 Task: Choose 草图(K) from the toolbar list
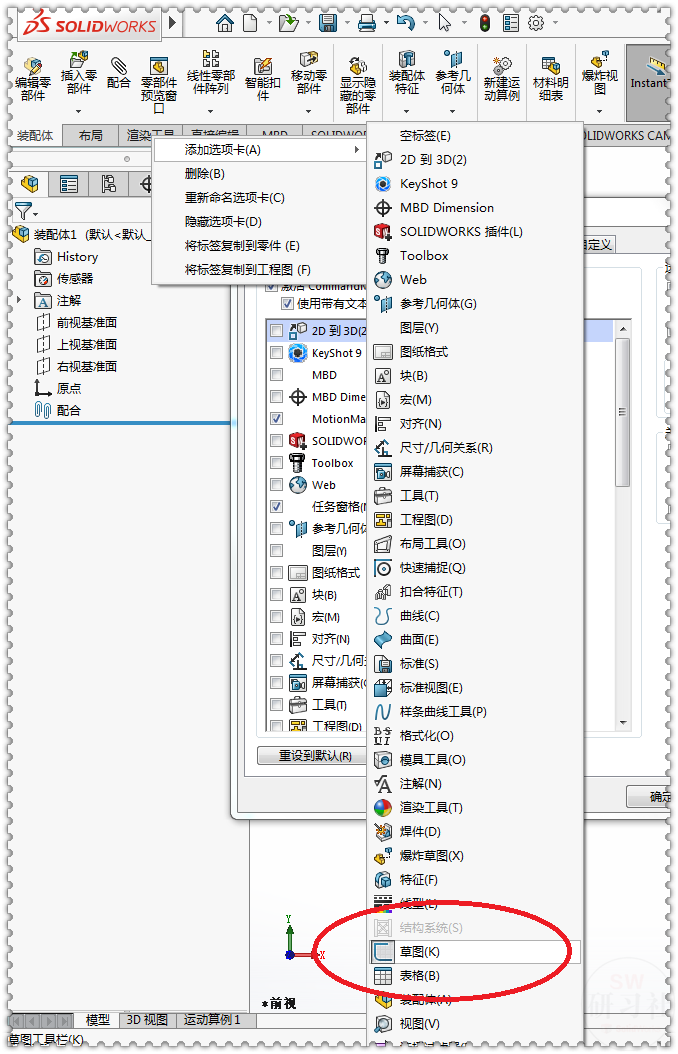tap(473, 952)
